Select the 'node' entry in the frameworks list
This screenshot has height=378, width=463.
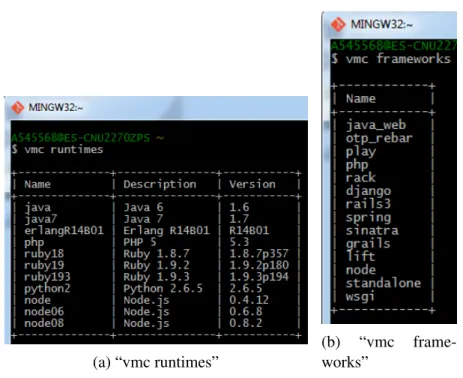[361, 270]
